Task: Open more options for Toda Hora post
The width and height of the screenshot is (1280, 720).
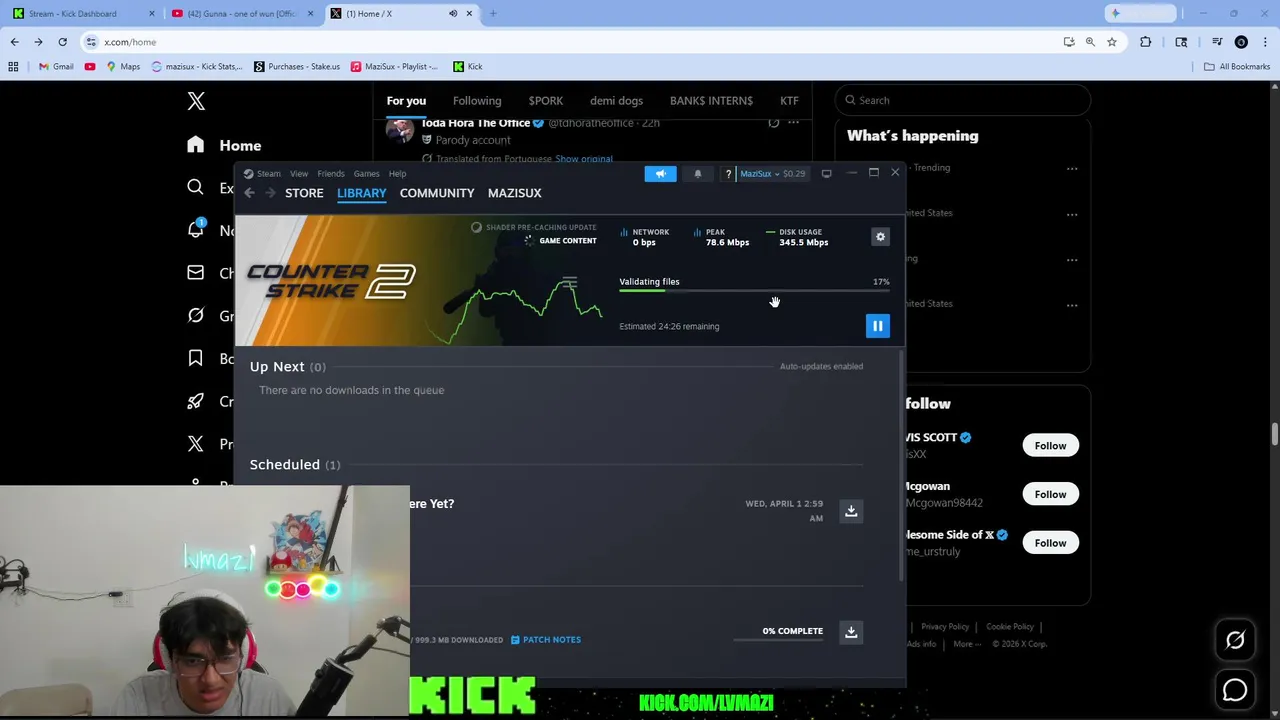Action: click(794, 123)
